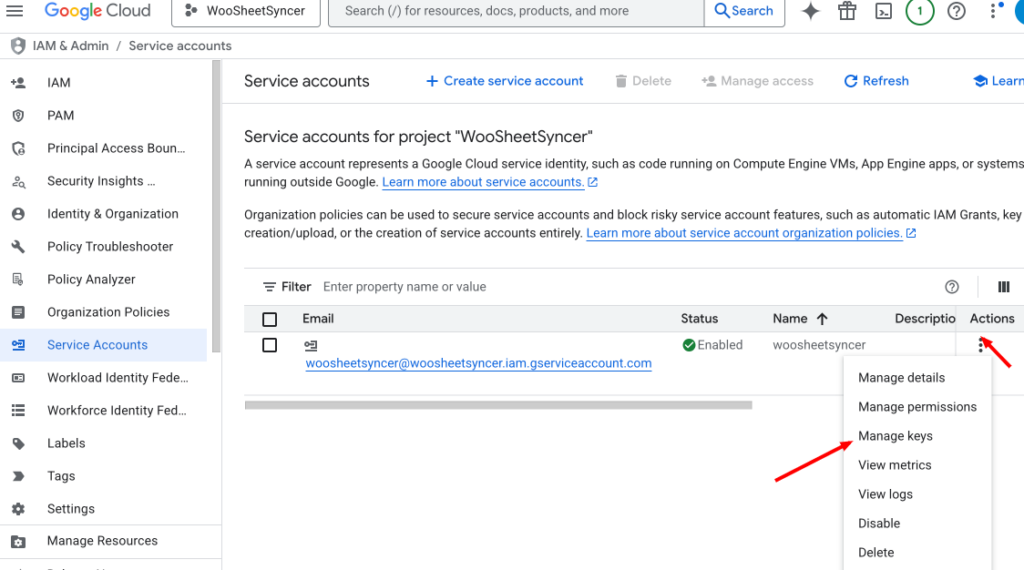The width and height of the screenshot is (1024, 570).
Task: Click Create service account button
Action: click(505, 81)
